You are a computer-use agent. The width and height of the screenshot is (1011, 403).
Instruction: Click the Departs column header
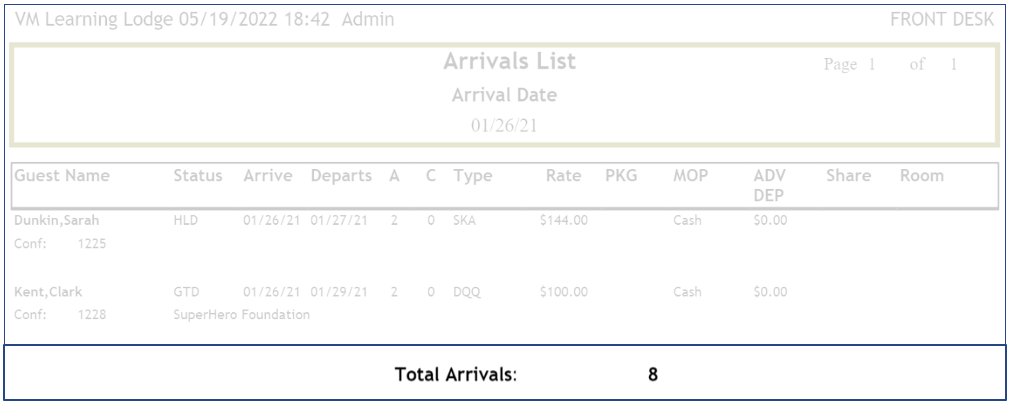point(341,176)
